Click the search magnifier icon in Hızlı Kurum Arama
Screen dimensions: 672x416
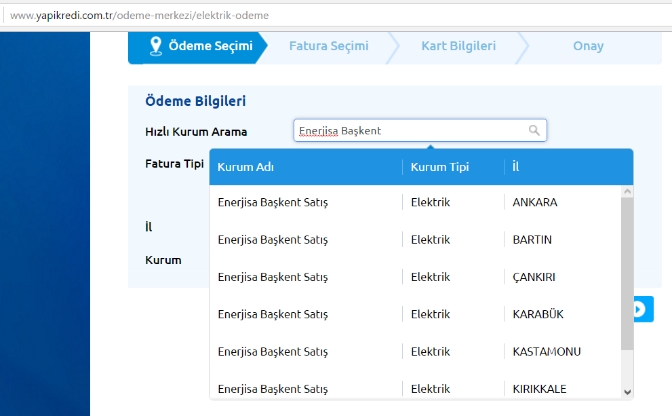click(534, 130)
